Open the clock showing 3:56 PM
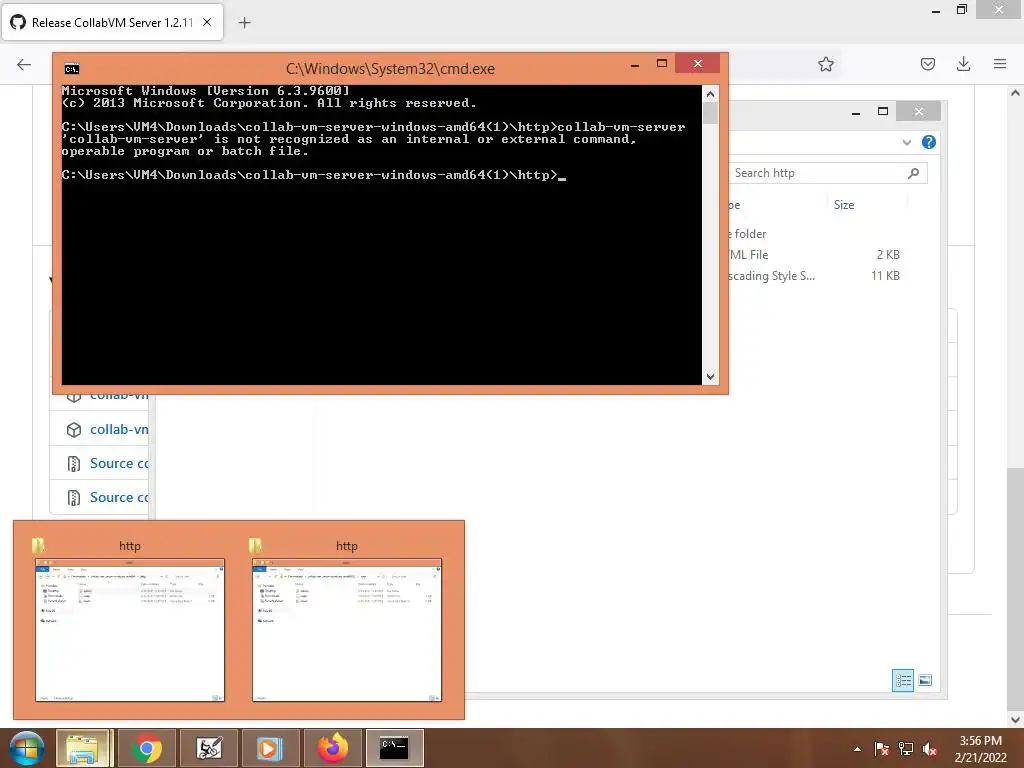Image resolution: width=1024 pixels, height=768 pixels. coord(980,749)
